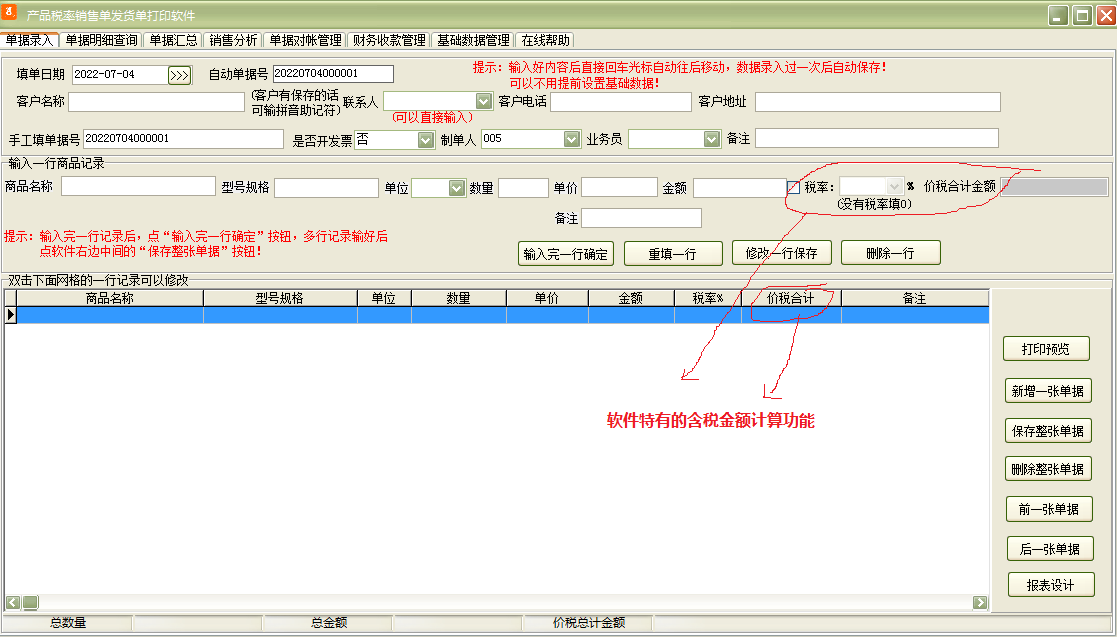Click the 单位 column header
Image resolution: width=1117 pixels, height=637 pixels.
click(x=384, y=299)
